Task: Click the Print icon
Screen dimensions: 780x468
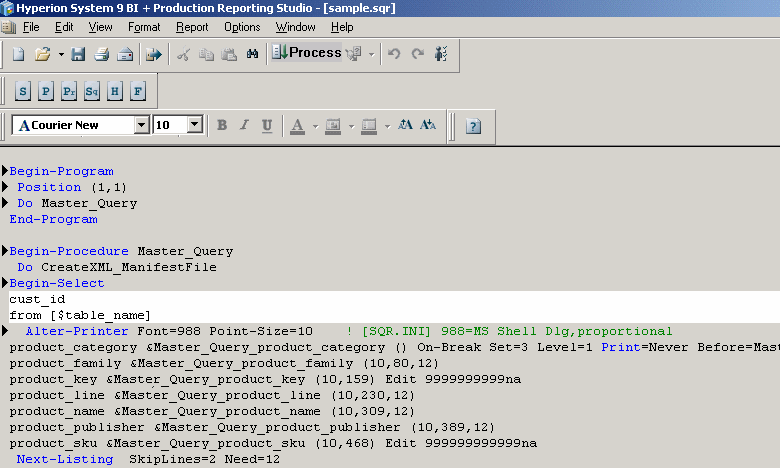Action: click(102, 54)
